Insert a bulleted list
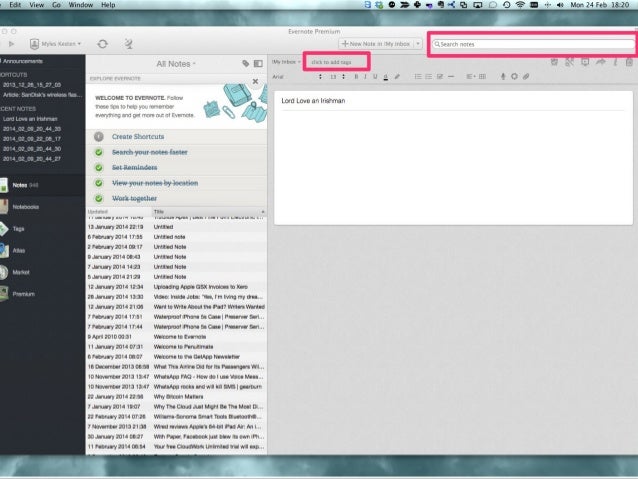This screenshot has height=479, width=638. tap(418, 77)
